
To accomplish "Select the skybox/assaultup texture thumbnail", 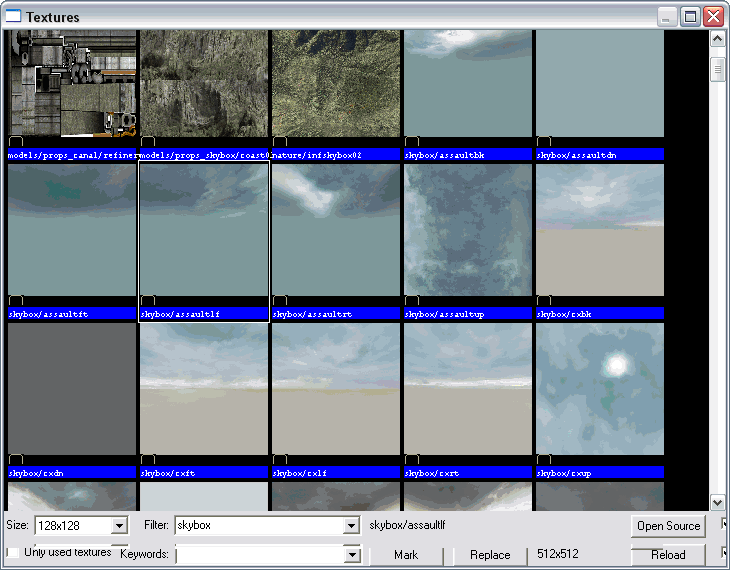I will tap(467, 230).
